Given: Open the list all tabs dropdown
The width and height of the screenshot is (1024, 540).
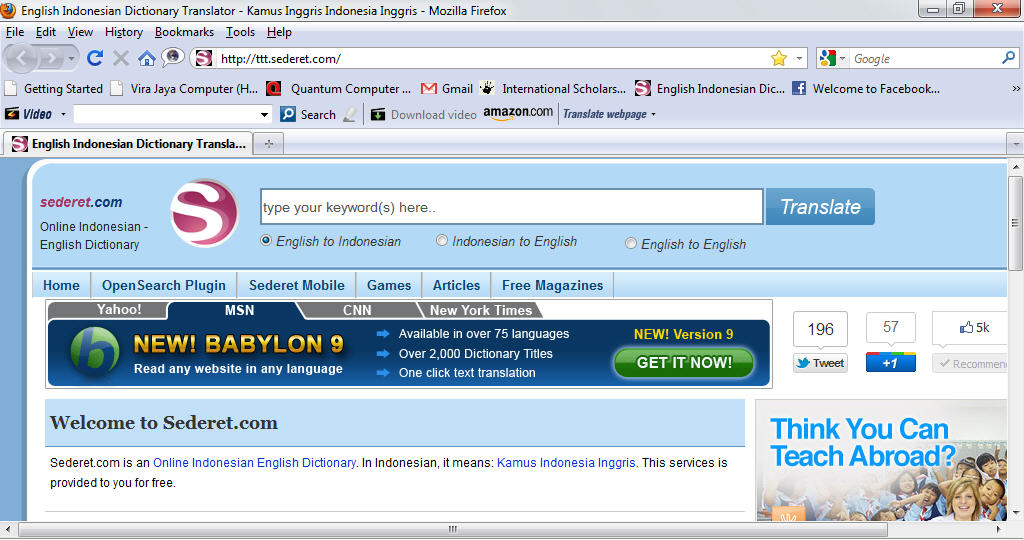Looking at the screenshot, I should 1016,143.
